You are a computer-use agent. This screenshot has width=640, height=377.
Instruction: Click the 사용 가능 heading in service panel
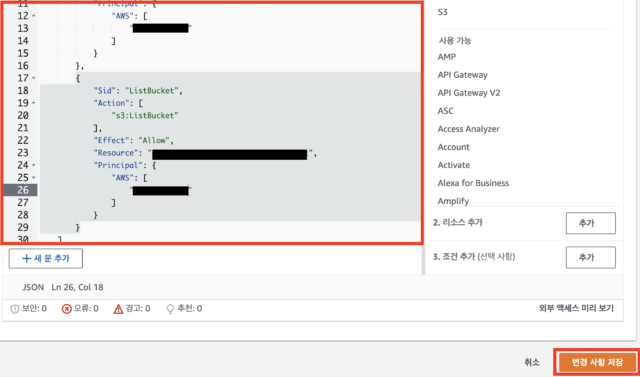point(456,41)
